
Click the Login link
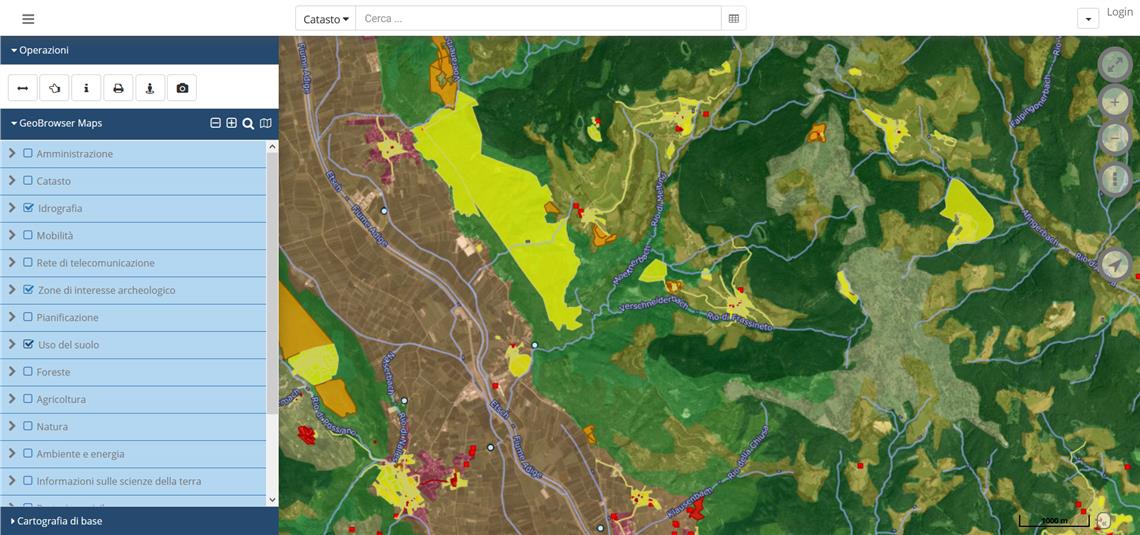click(1119, 12)
